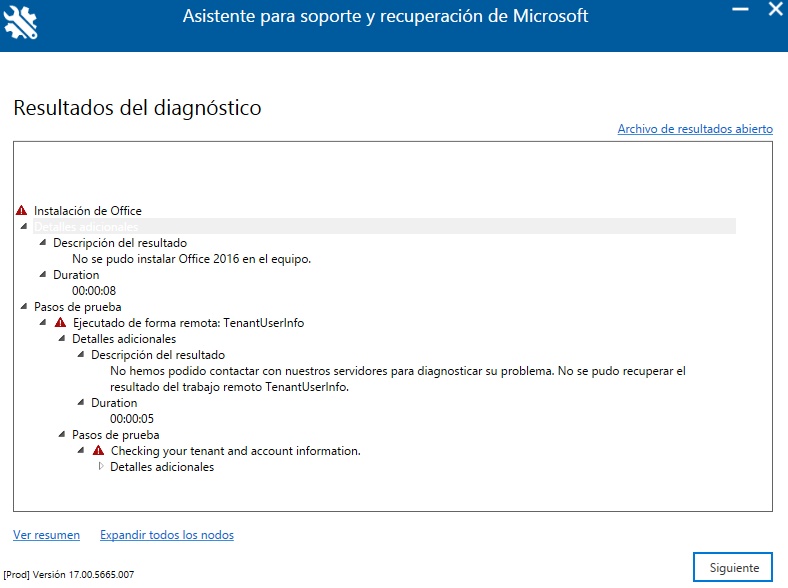The height and width of the screenshot is (588, 788).
Task: Collapse the highlighted Detalles adicionales node at top
Action: pos(24,227)
